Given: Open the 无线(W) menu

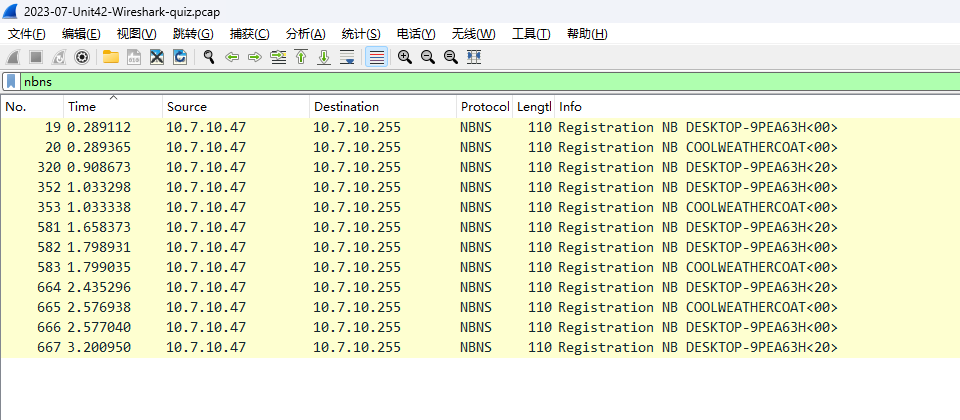Looking at the screenshot, I should (473, 34).
